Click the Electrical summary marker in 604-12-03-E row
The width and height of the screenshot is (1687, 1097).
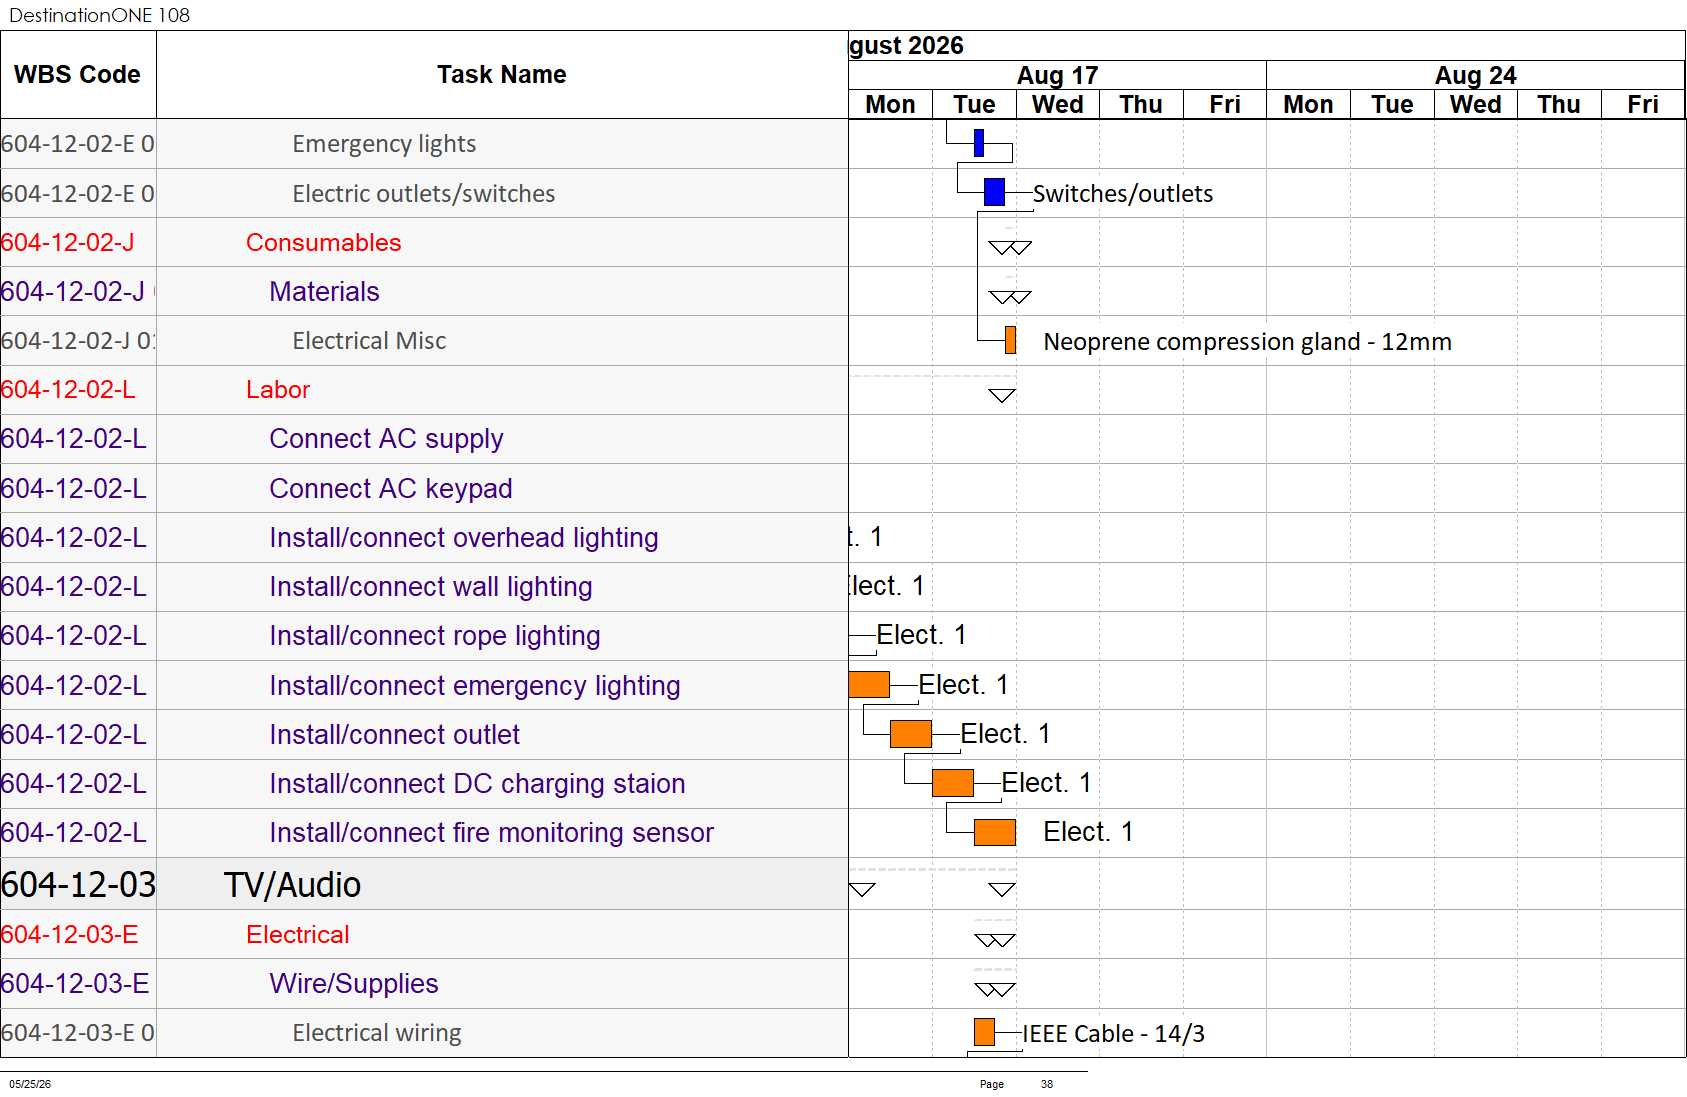point(995,940)
